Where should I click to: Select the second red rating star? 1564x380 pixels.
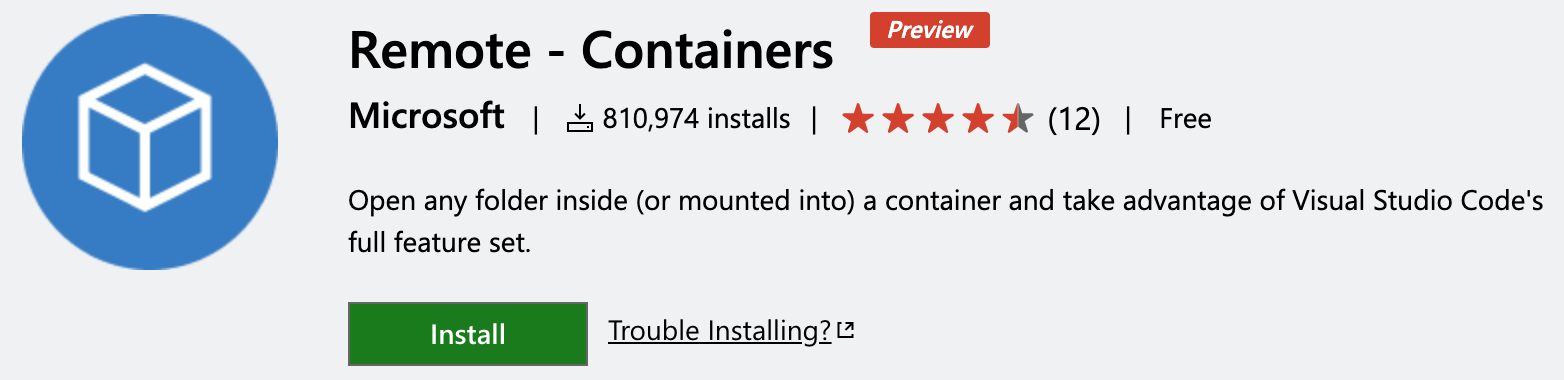click(897, 119)
